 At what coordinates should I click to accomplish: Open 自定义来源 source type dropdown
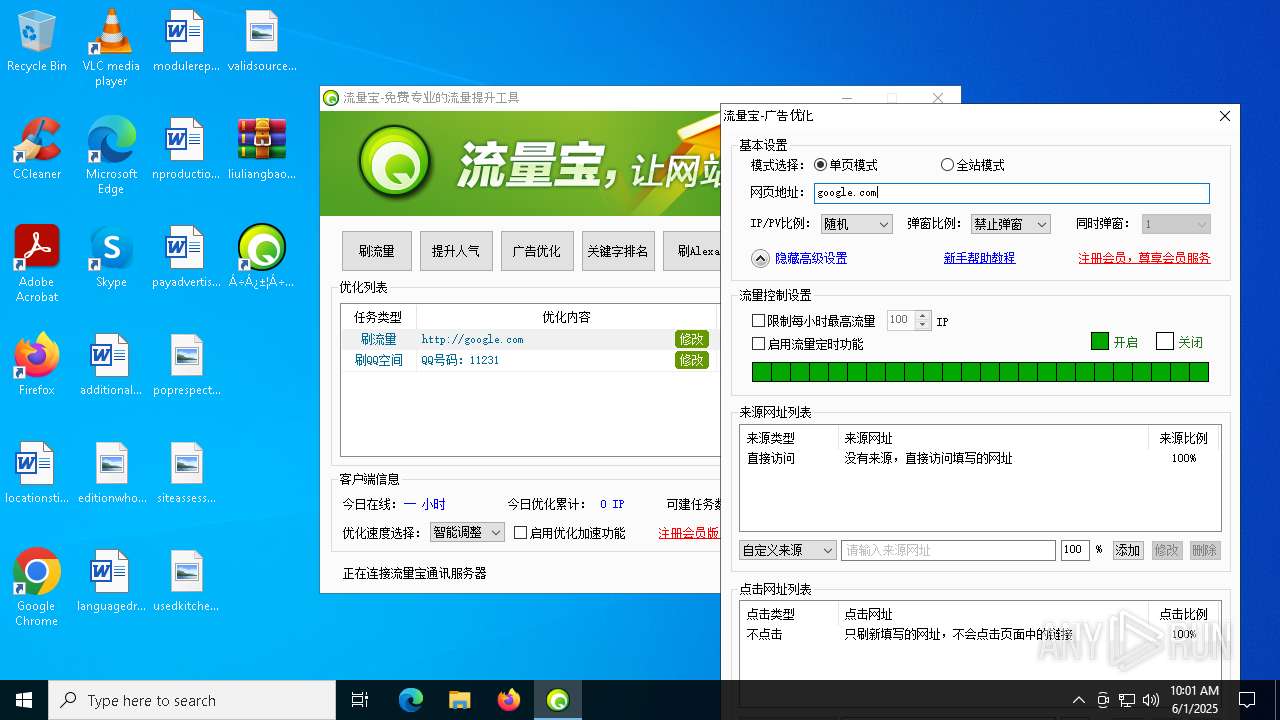coord(788,550)
